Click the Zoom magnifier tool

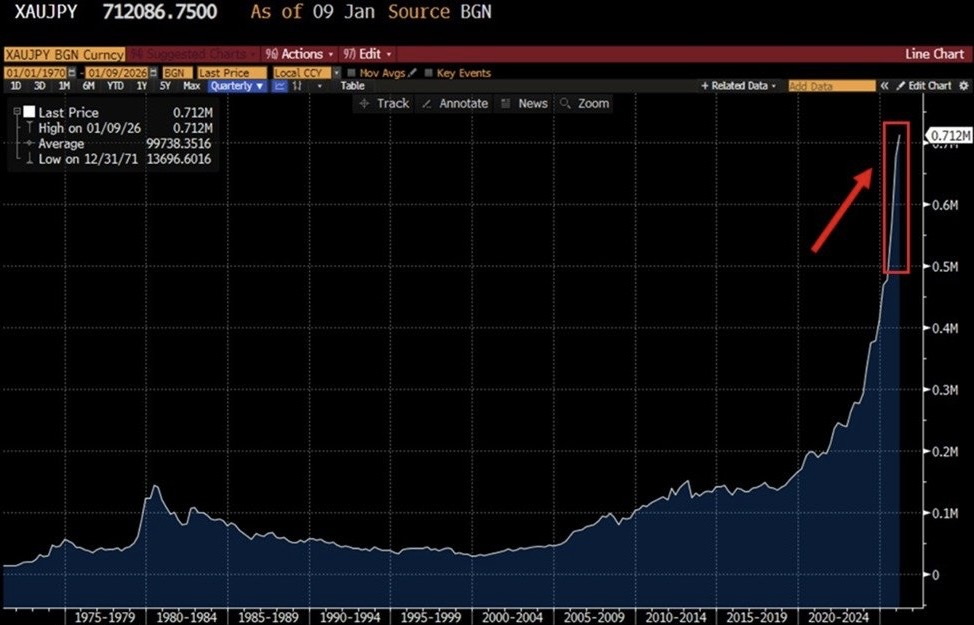(x=585, y=103)
